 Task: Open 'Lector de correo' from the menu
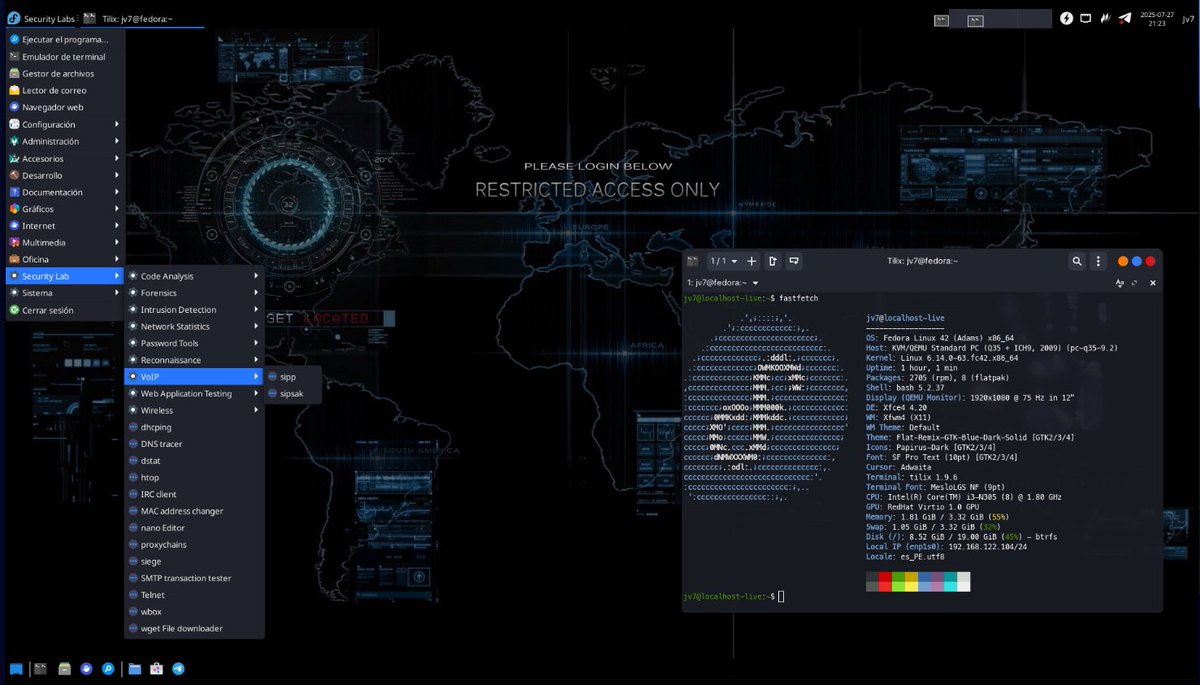tap(65, 90)
